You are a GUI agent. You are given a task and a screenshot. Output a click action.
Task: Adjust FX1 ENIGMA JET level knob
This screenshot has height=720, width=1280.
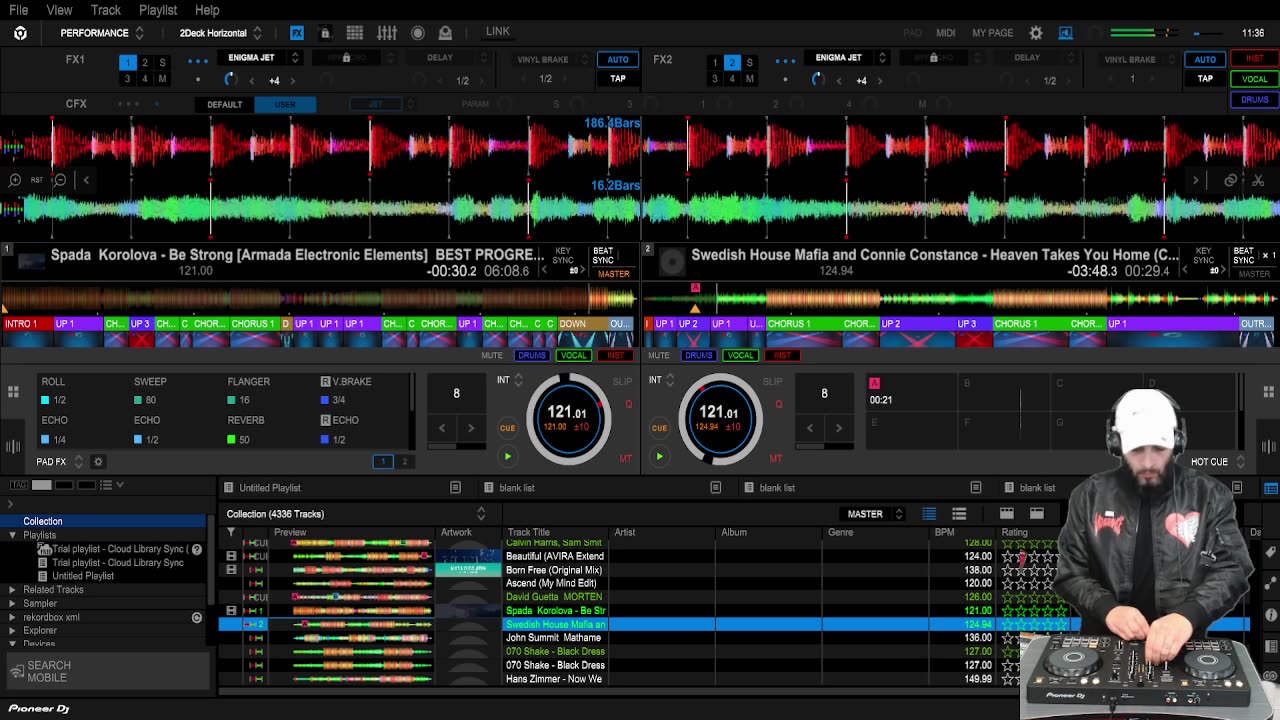pos(231,79)
